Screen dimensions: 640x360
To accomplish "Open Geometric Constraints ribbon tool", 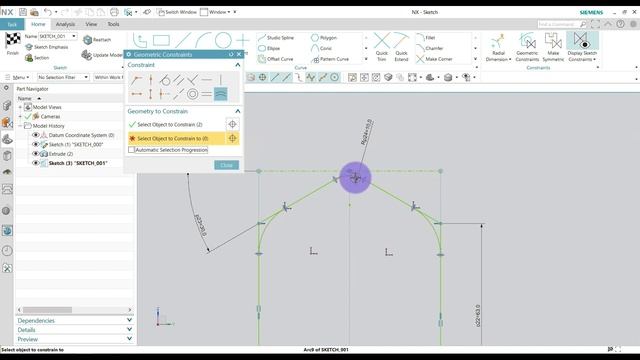I will (x=527, y=47).
